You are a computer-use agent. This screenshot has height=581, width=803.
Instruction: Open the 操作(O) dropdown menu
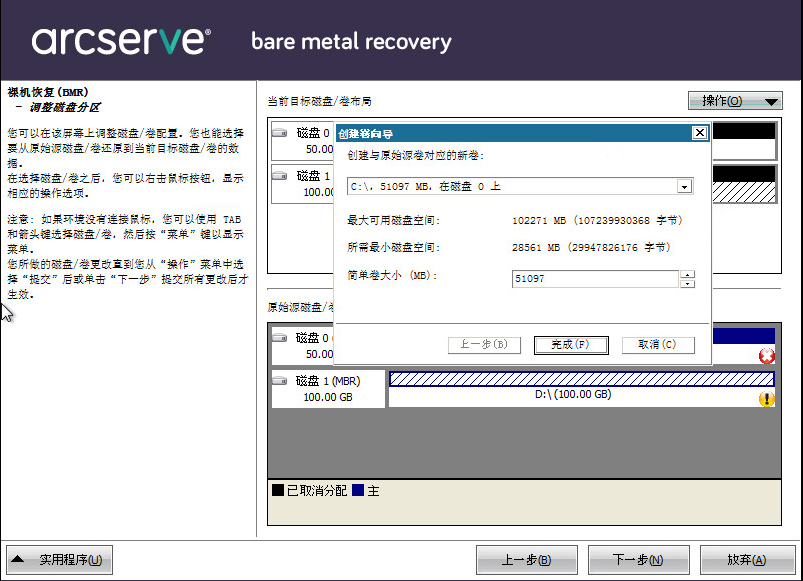tap(735, 101)
